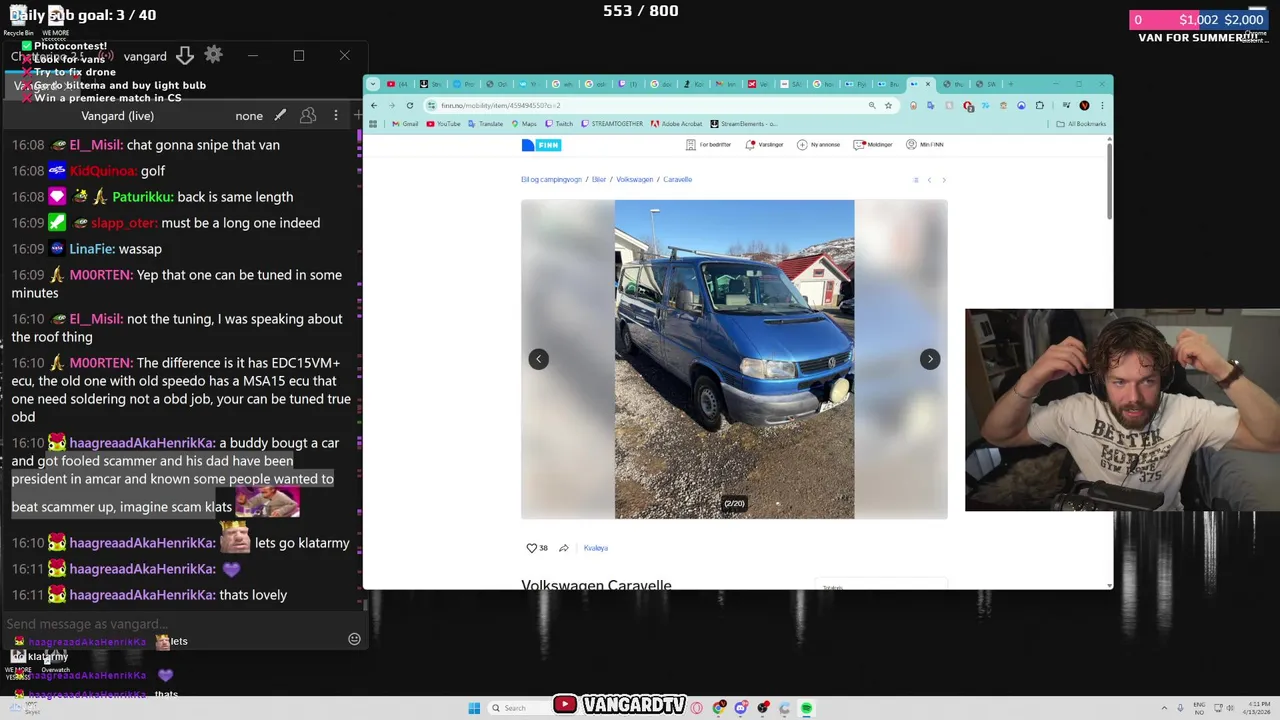Follow the Caravelle breadcrumb link
Screen dimensions: 1280x720
click(x=677, y=180)
